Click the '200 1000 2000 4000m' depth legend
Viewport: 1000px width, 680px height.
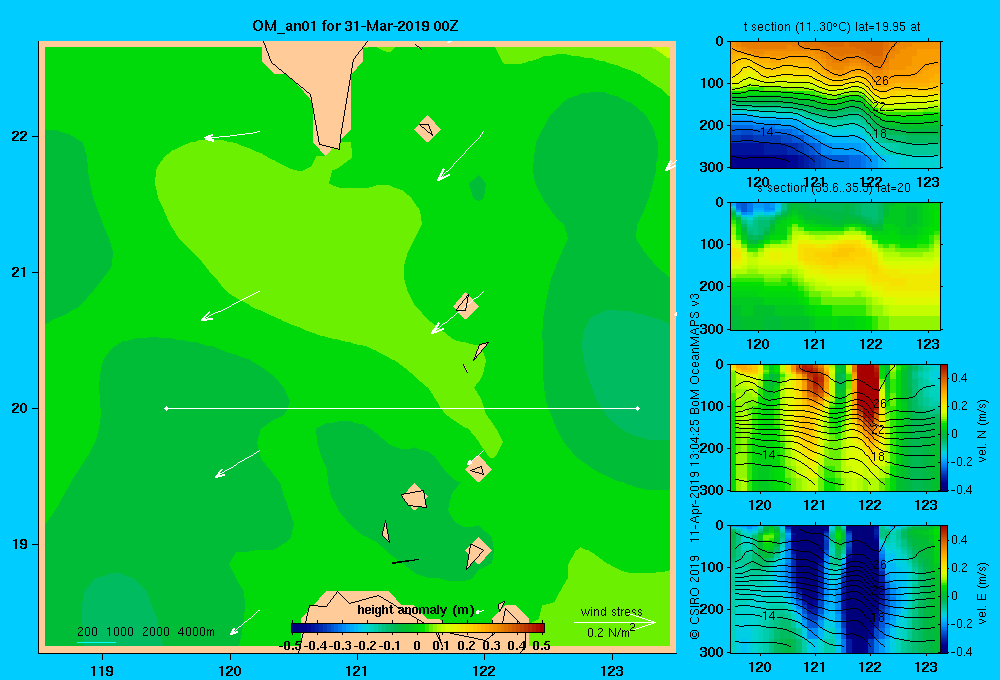click(x=146, y=632)
